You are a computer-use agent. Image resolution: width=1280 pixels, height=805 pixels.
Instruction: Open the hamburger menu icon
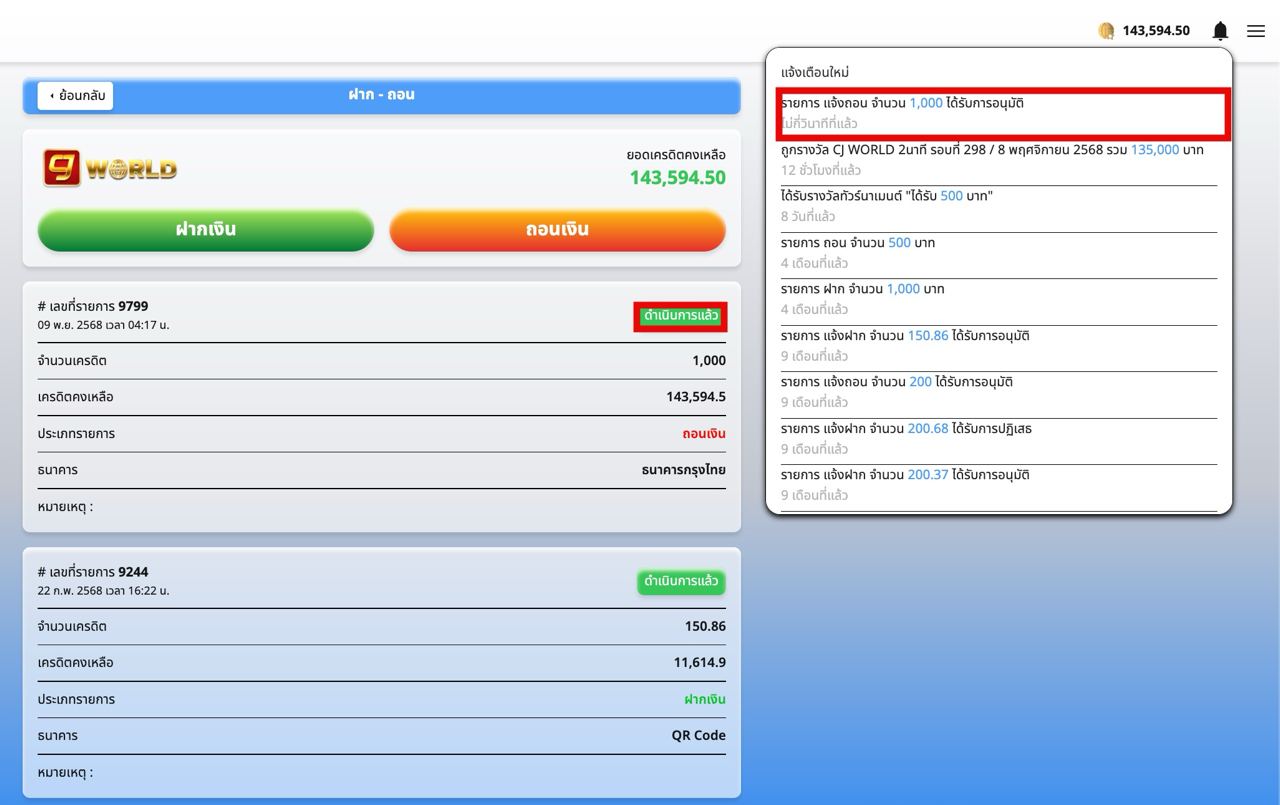click(x=1256, y=31)
